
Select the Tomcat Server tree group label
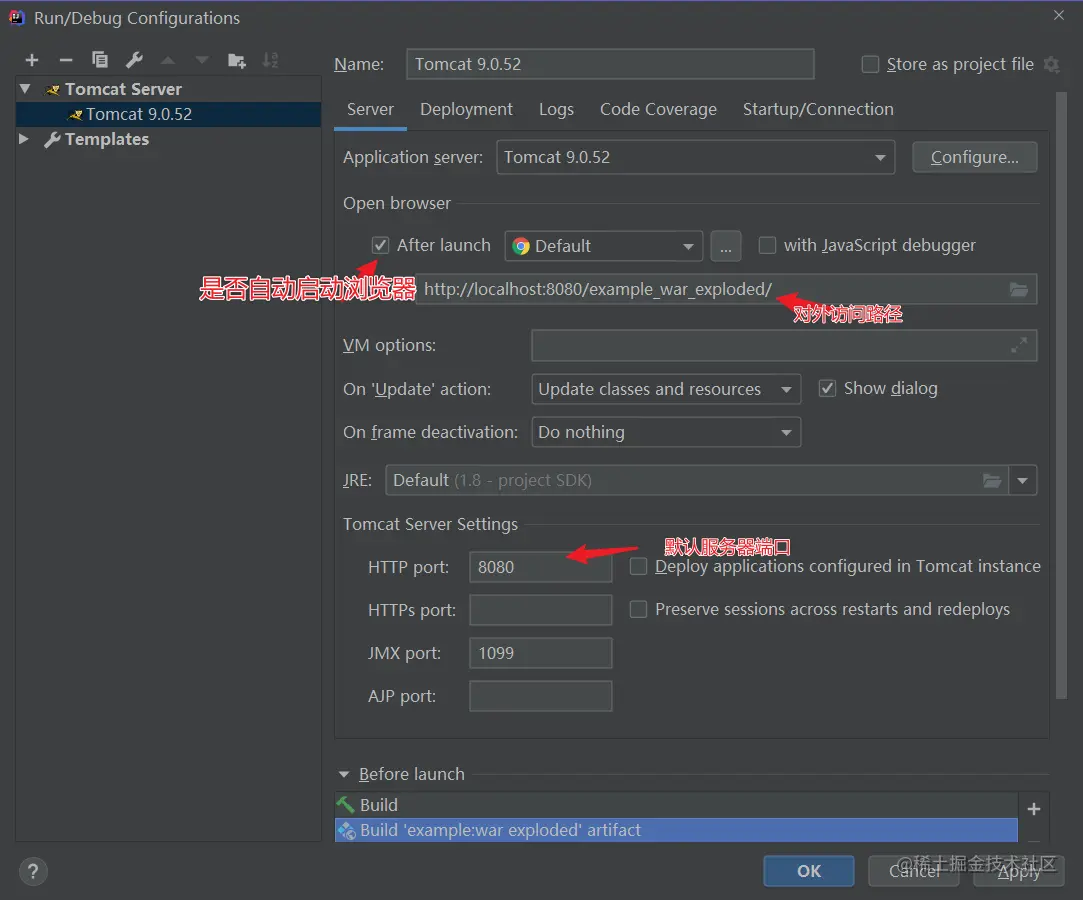click(124, 89)
